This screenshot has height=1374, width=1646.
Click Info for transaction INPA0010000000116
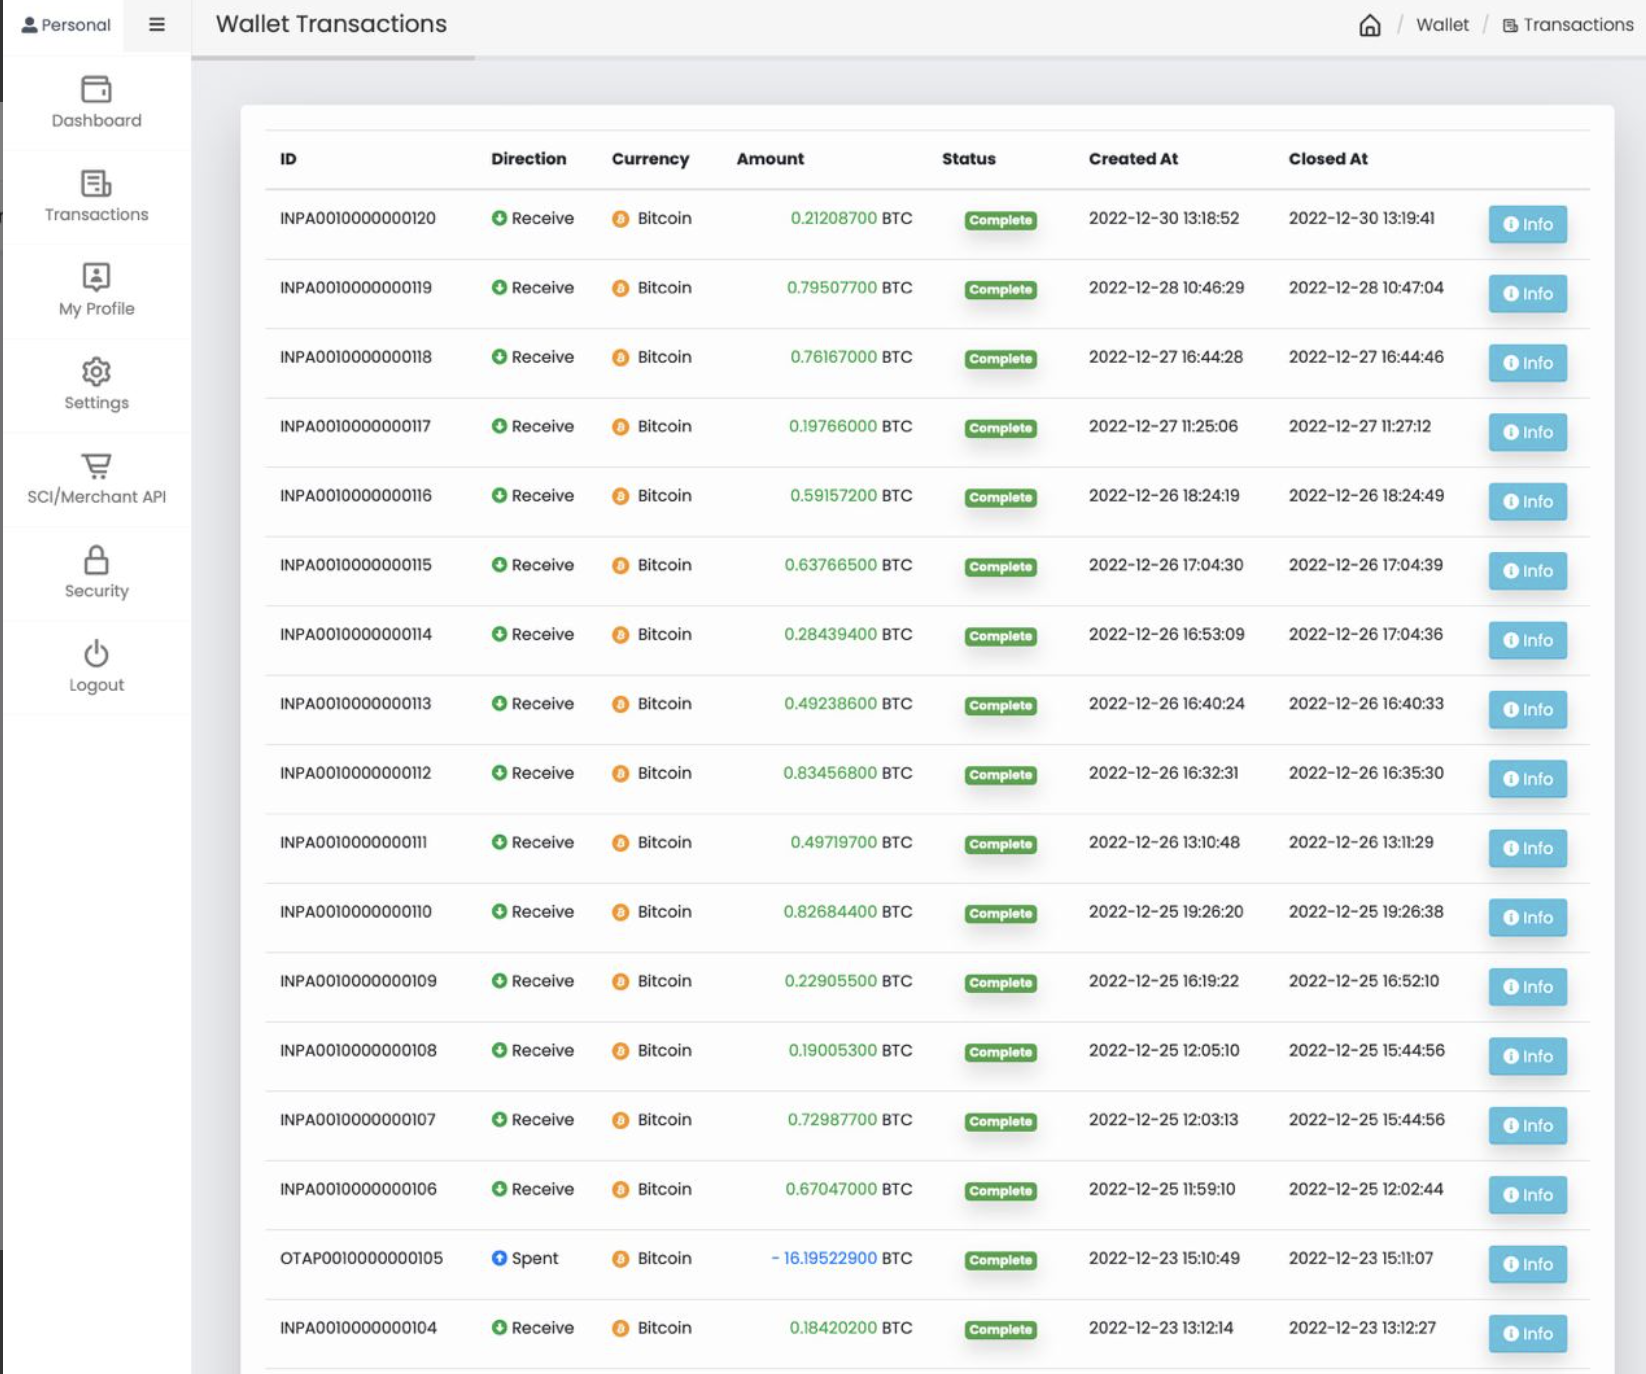click(1527, 501)
